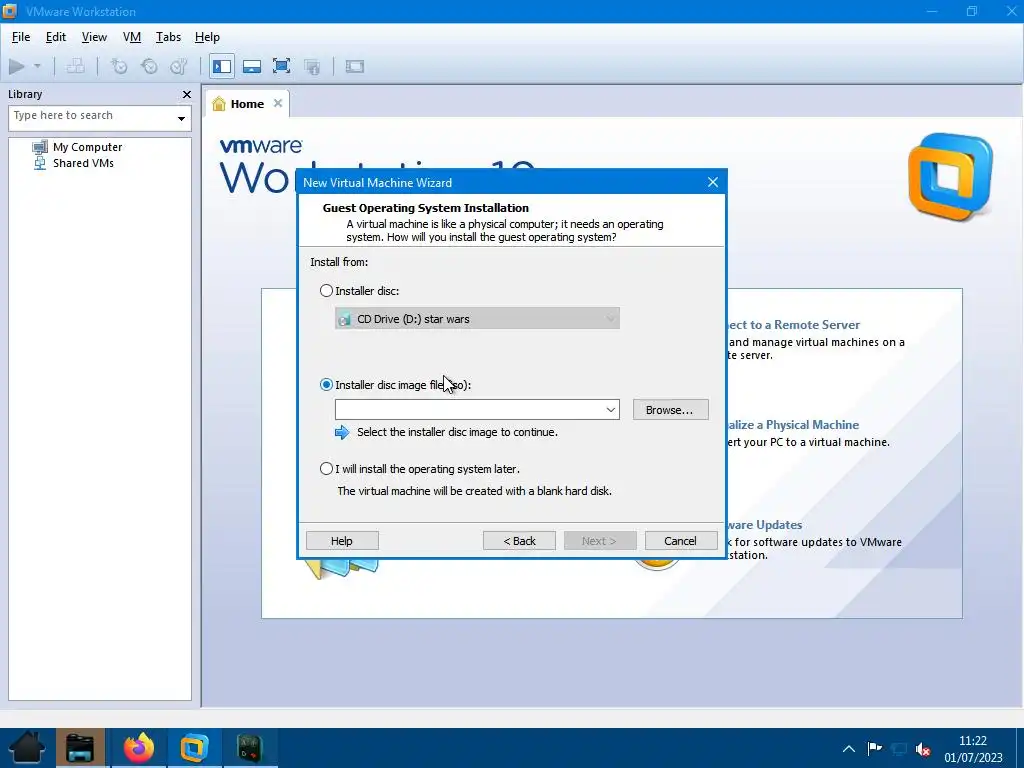Open the calculator taskbar icon

click(x=249, y=748)
